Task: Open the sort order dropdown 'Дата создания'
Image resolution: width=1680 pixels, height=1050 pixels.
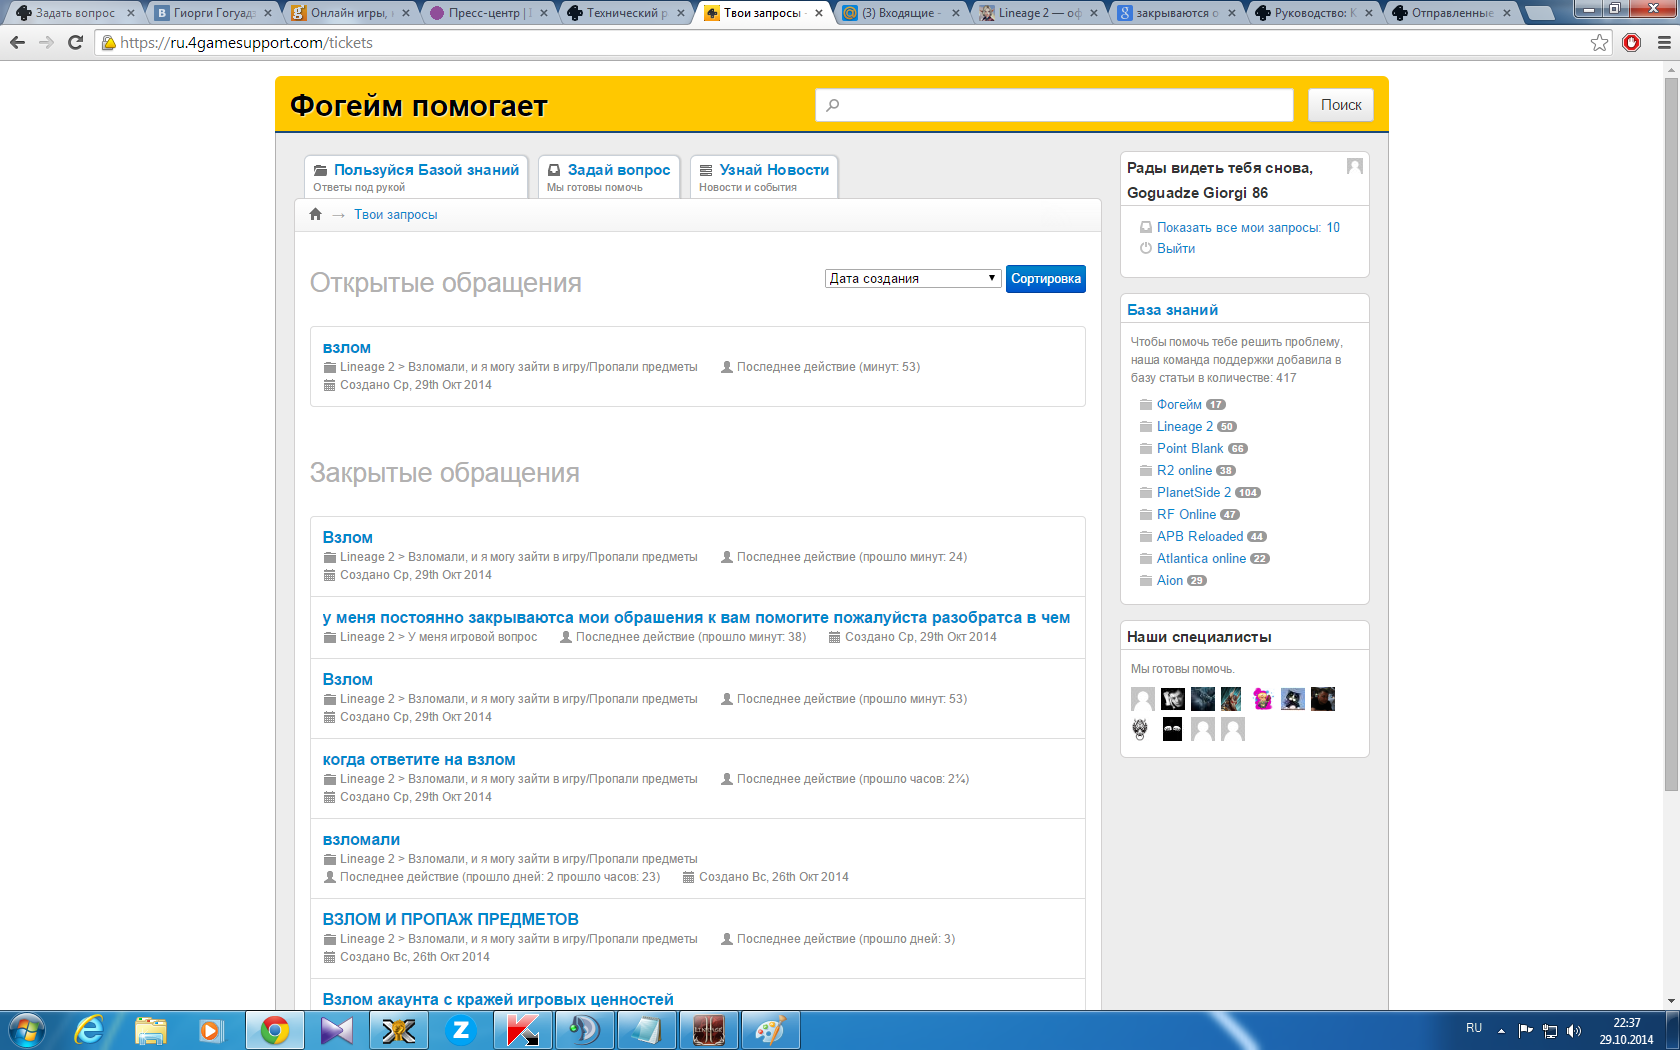Action: coord(913,278)
